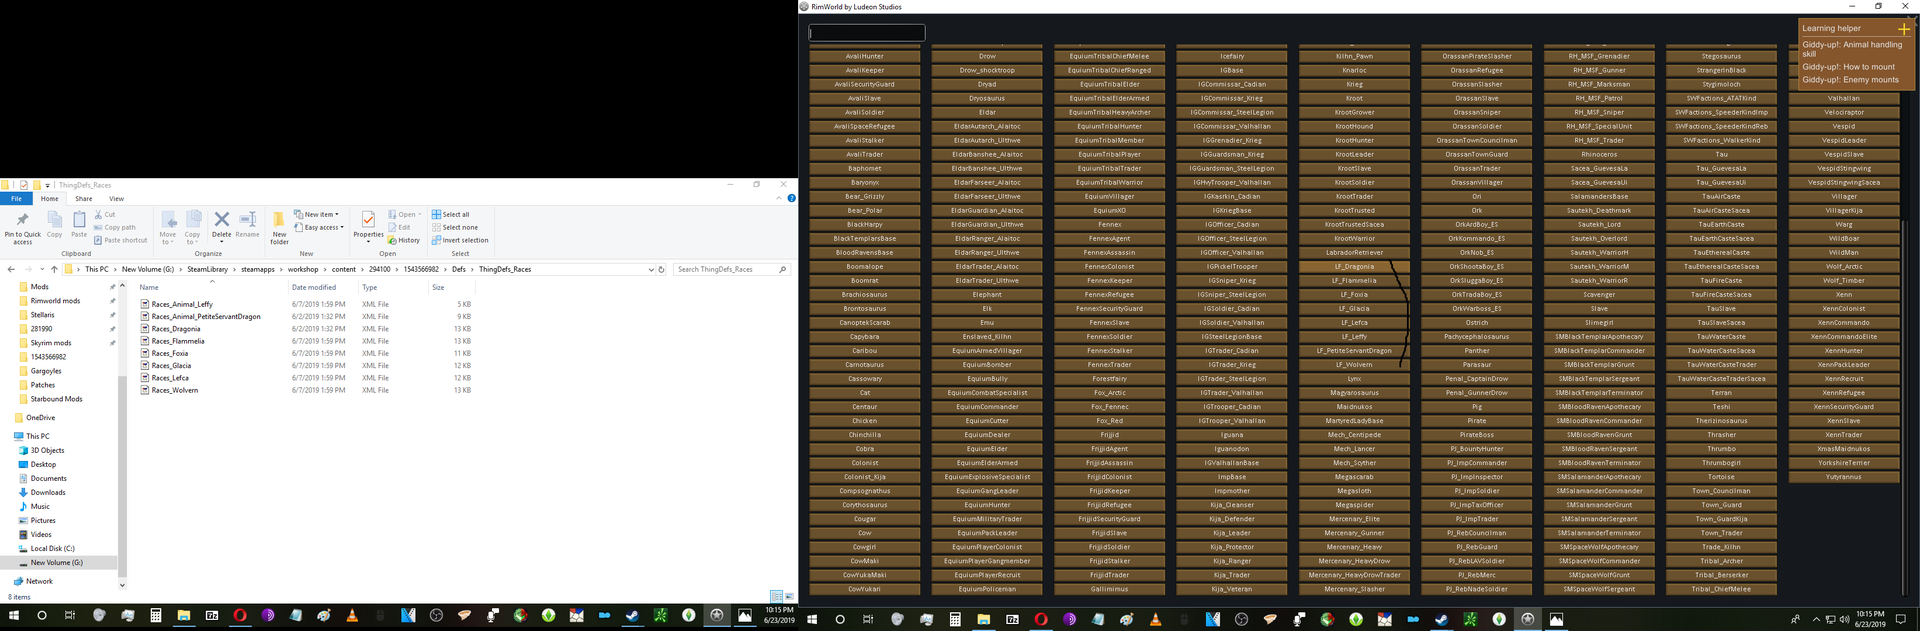The width and height of the screenshot is (1920, 631).
Task: Open 'Giddy-up!: How to mount' lesson
Action: [x=1848, y=67]
